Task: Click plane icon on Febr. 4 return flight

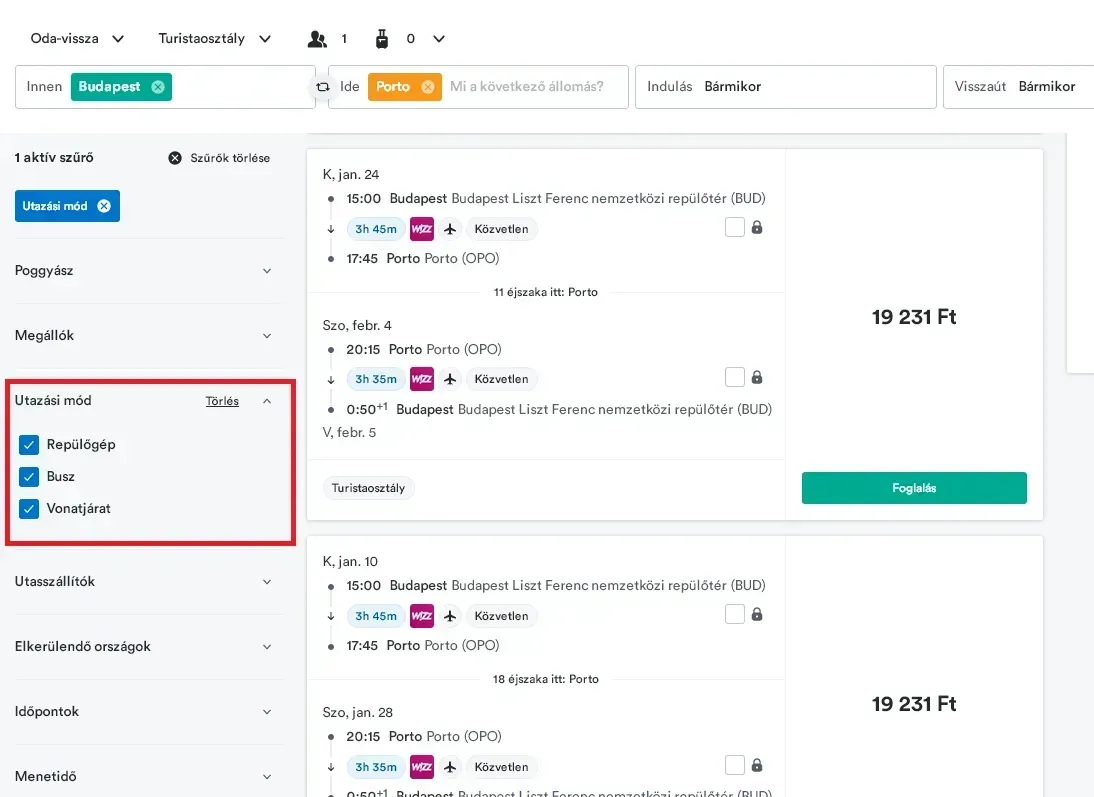Action: [450, 379]
